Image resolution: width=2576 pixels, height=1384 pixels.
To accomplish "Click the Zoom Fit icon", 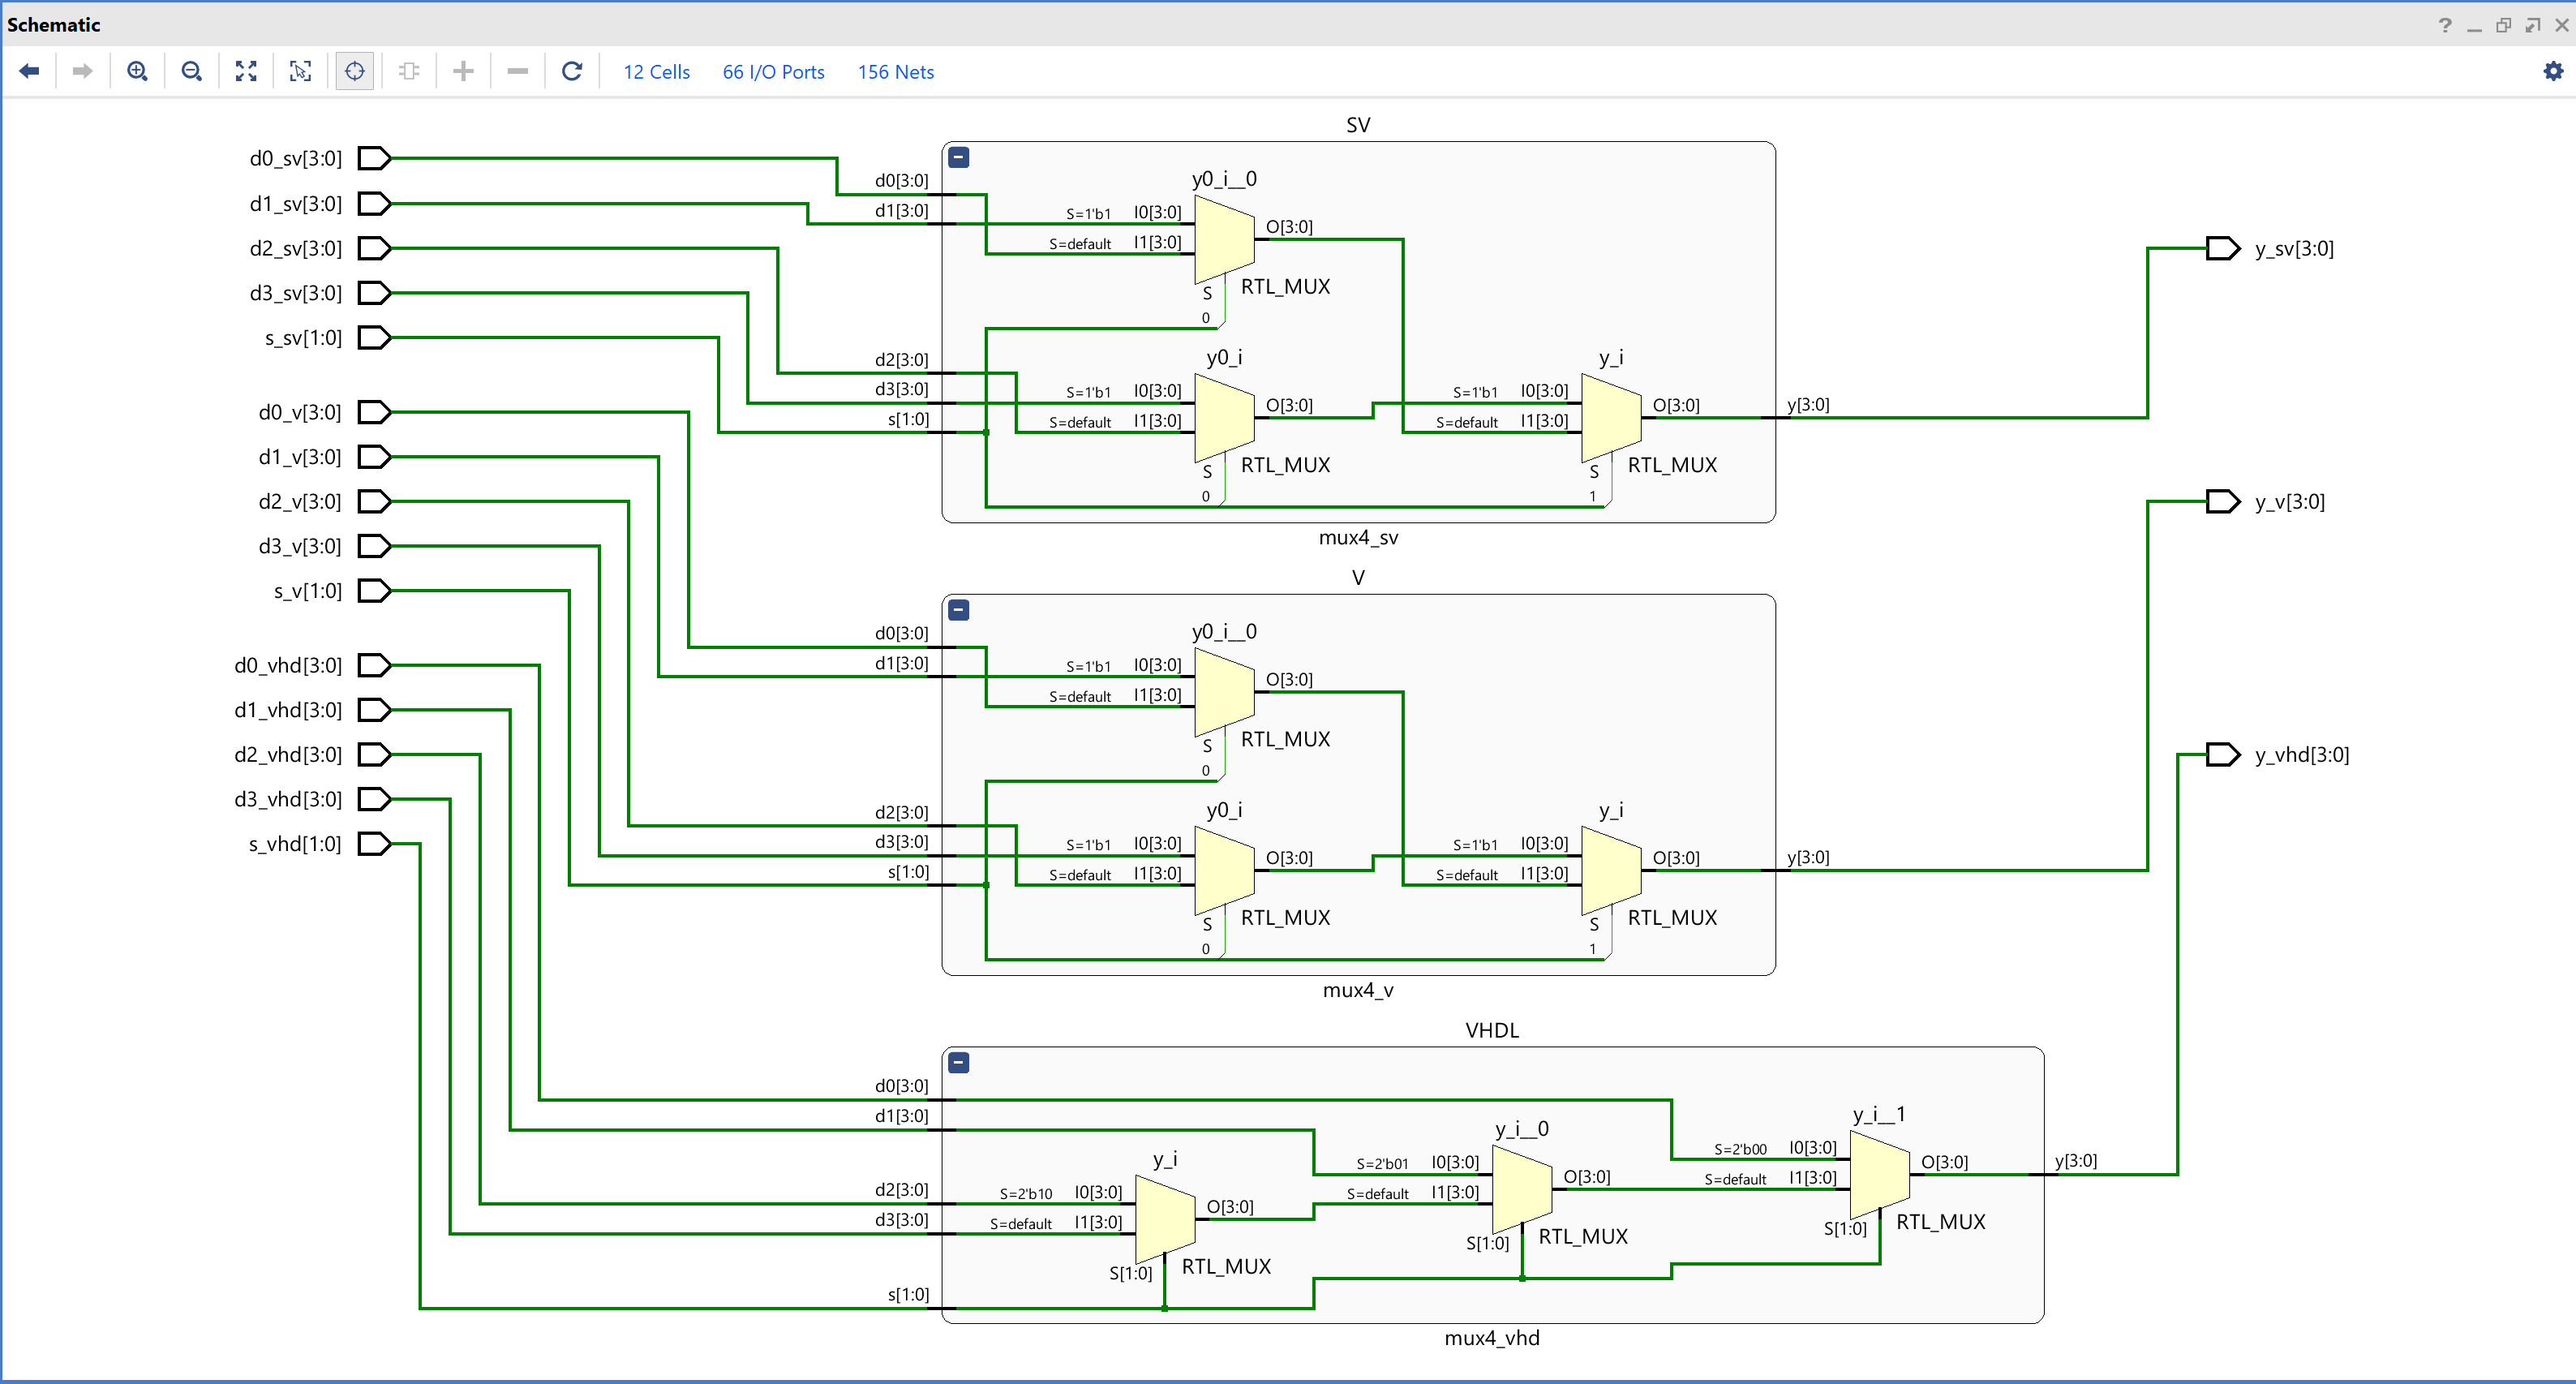I will [246, 71].
